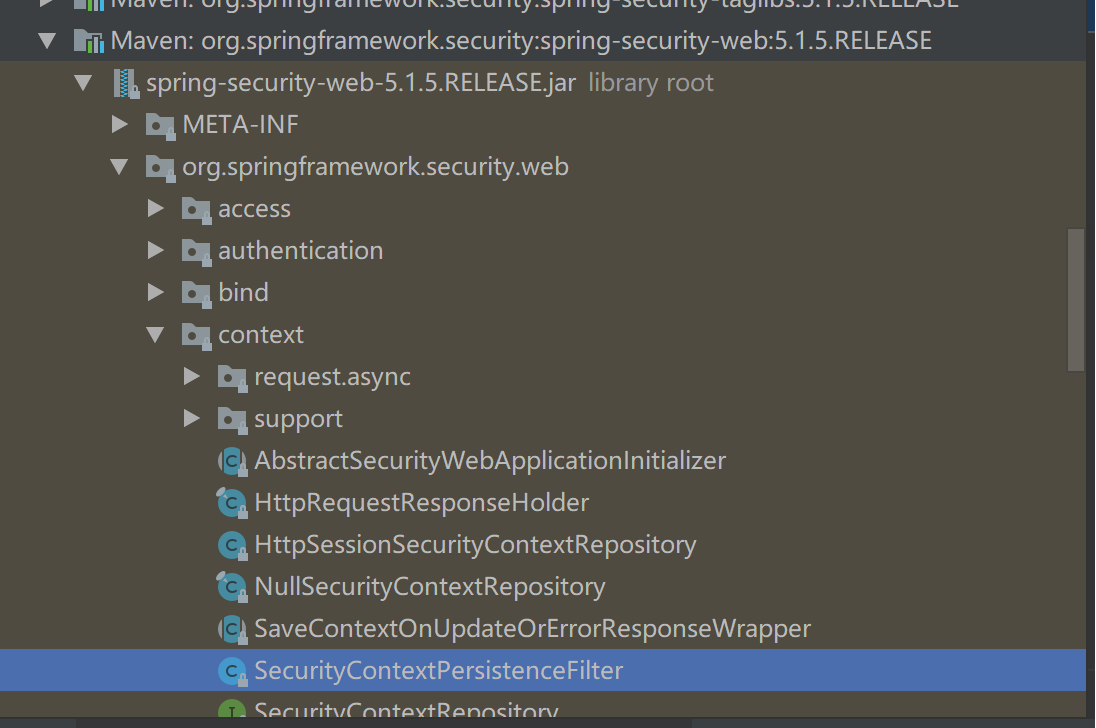The height and width of the screenshot is (728, 1096).
Task: Select Maven: org.springframework.security:spring-security-web:5.1.5.RELEASE
Action: (x=521, y=41)
